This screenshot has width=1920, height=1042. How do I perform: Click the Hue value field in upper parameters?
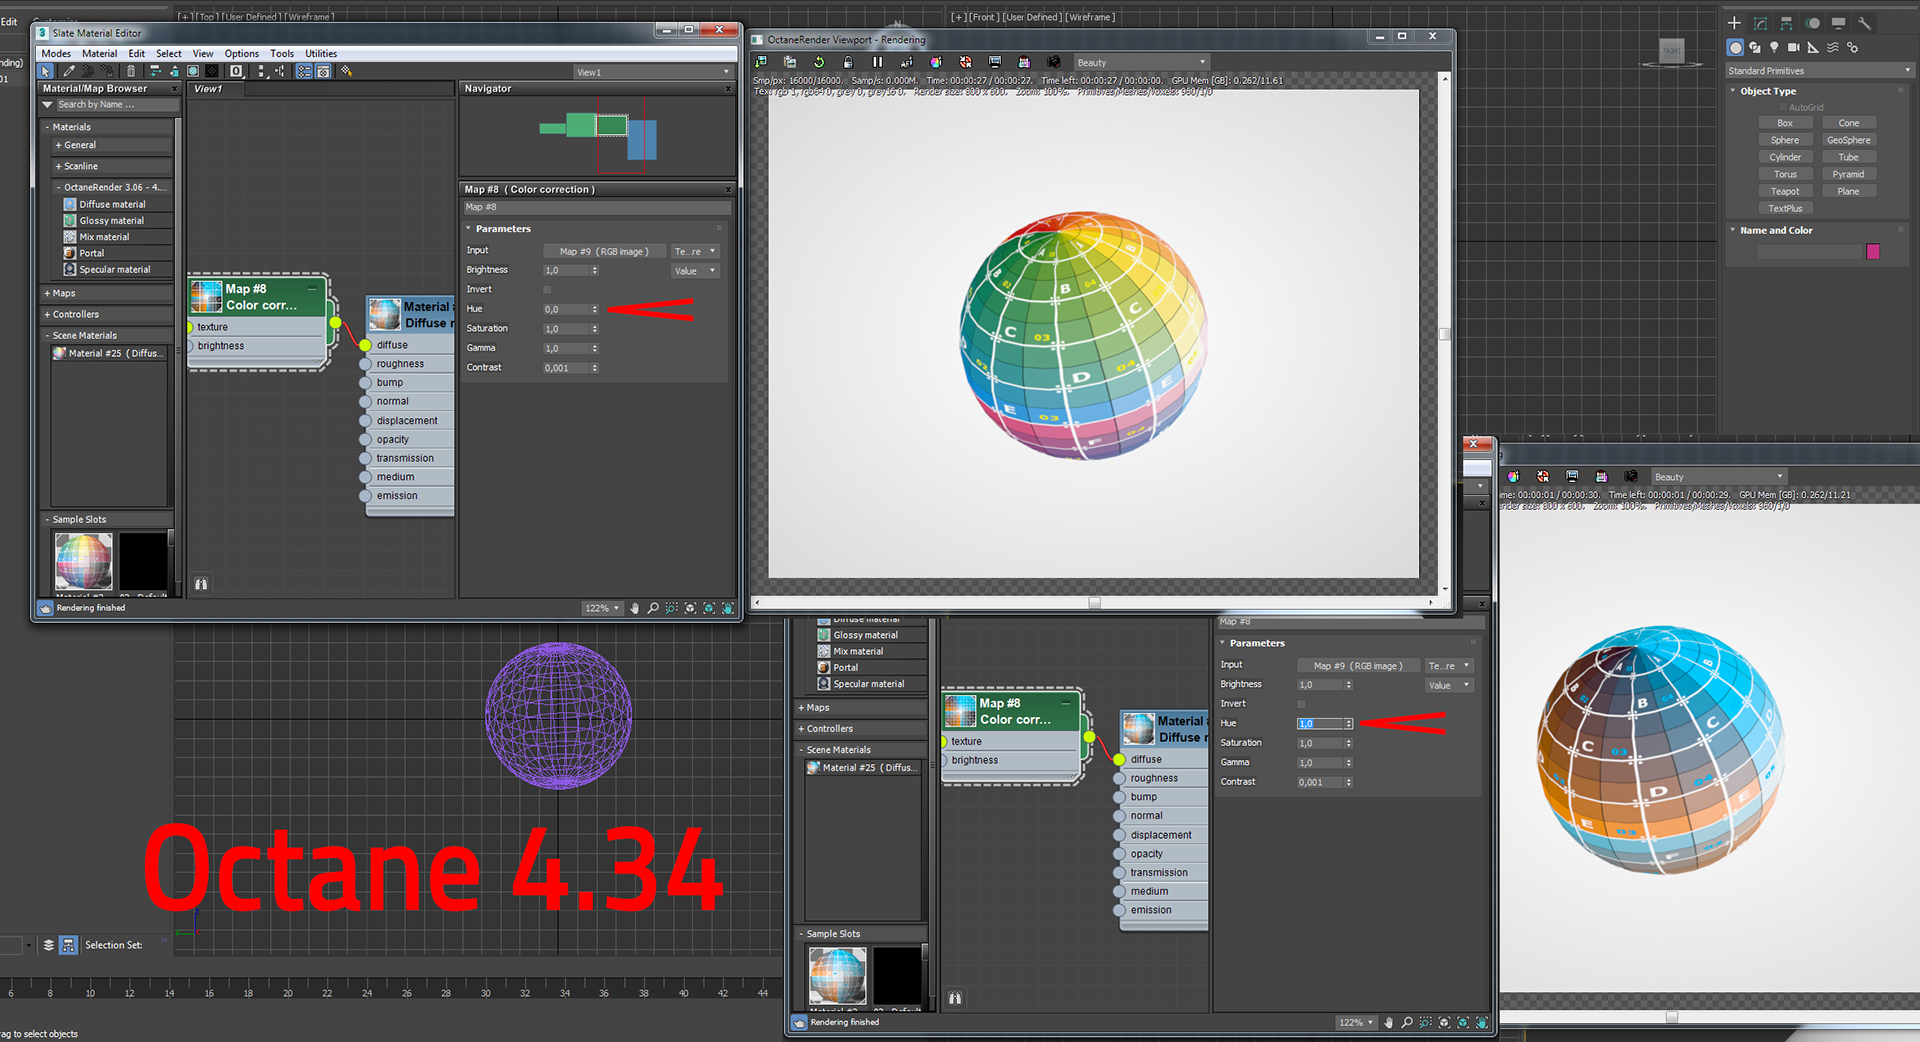pos(566,310)
